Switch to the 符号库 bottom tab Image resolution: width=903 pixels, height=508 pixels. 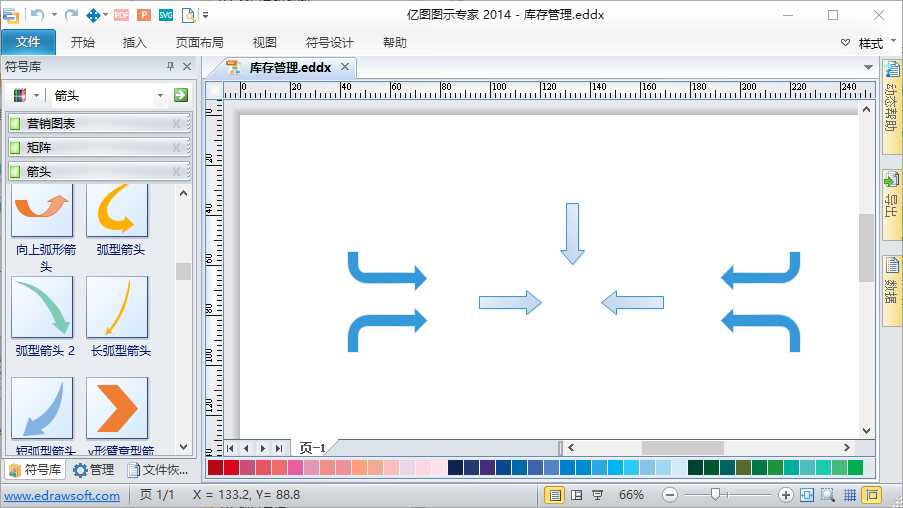click(35, 470)
